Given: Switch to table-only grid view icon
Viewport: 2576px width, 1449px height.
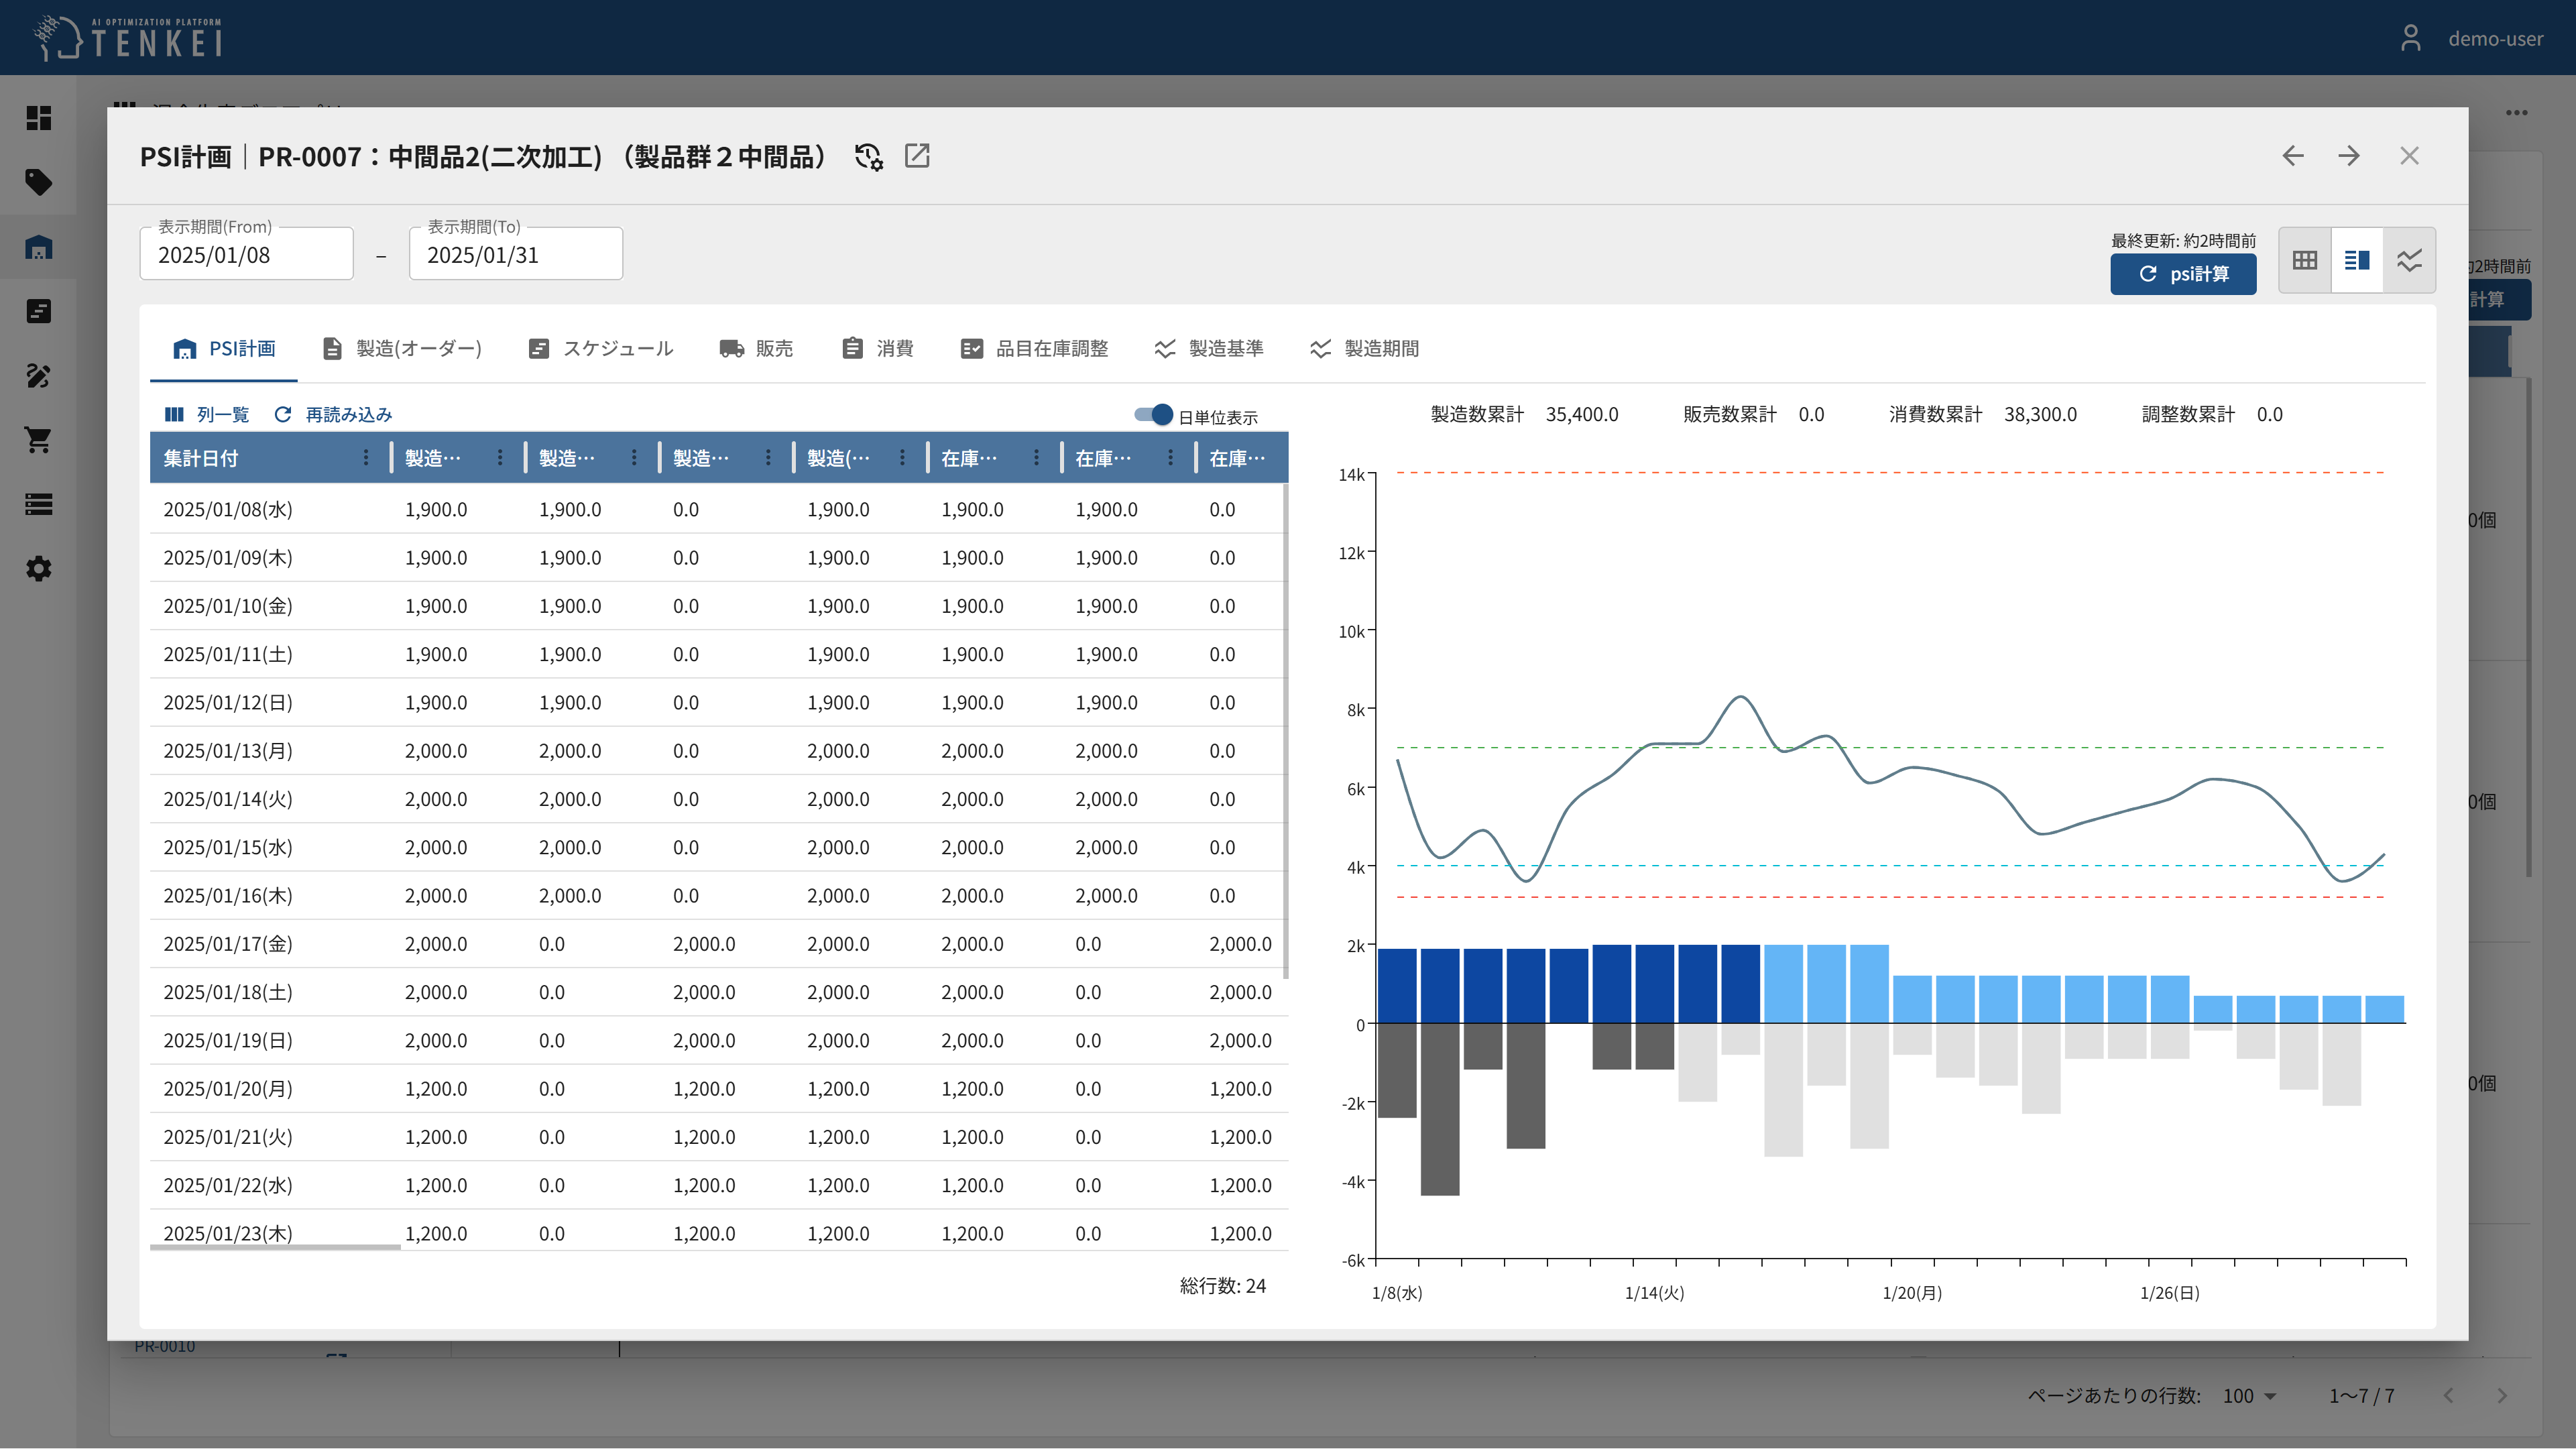Looking at the screenshot, I should pos(2304,260).
